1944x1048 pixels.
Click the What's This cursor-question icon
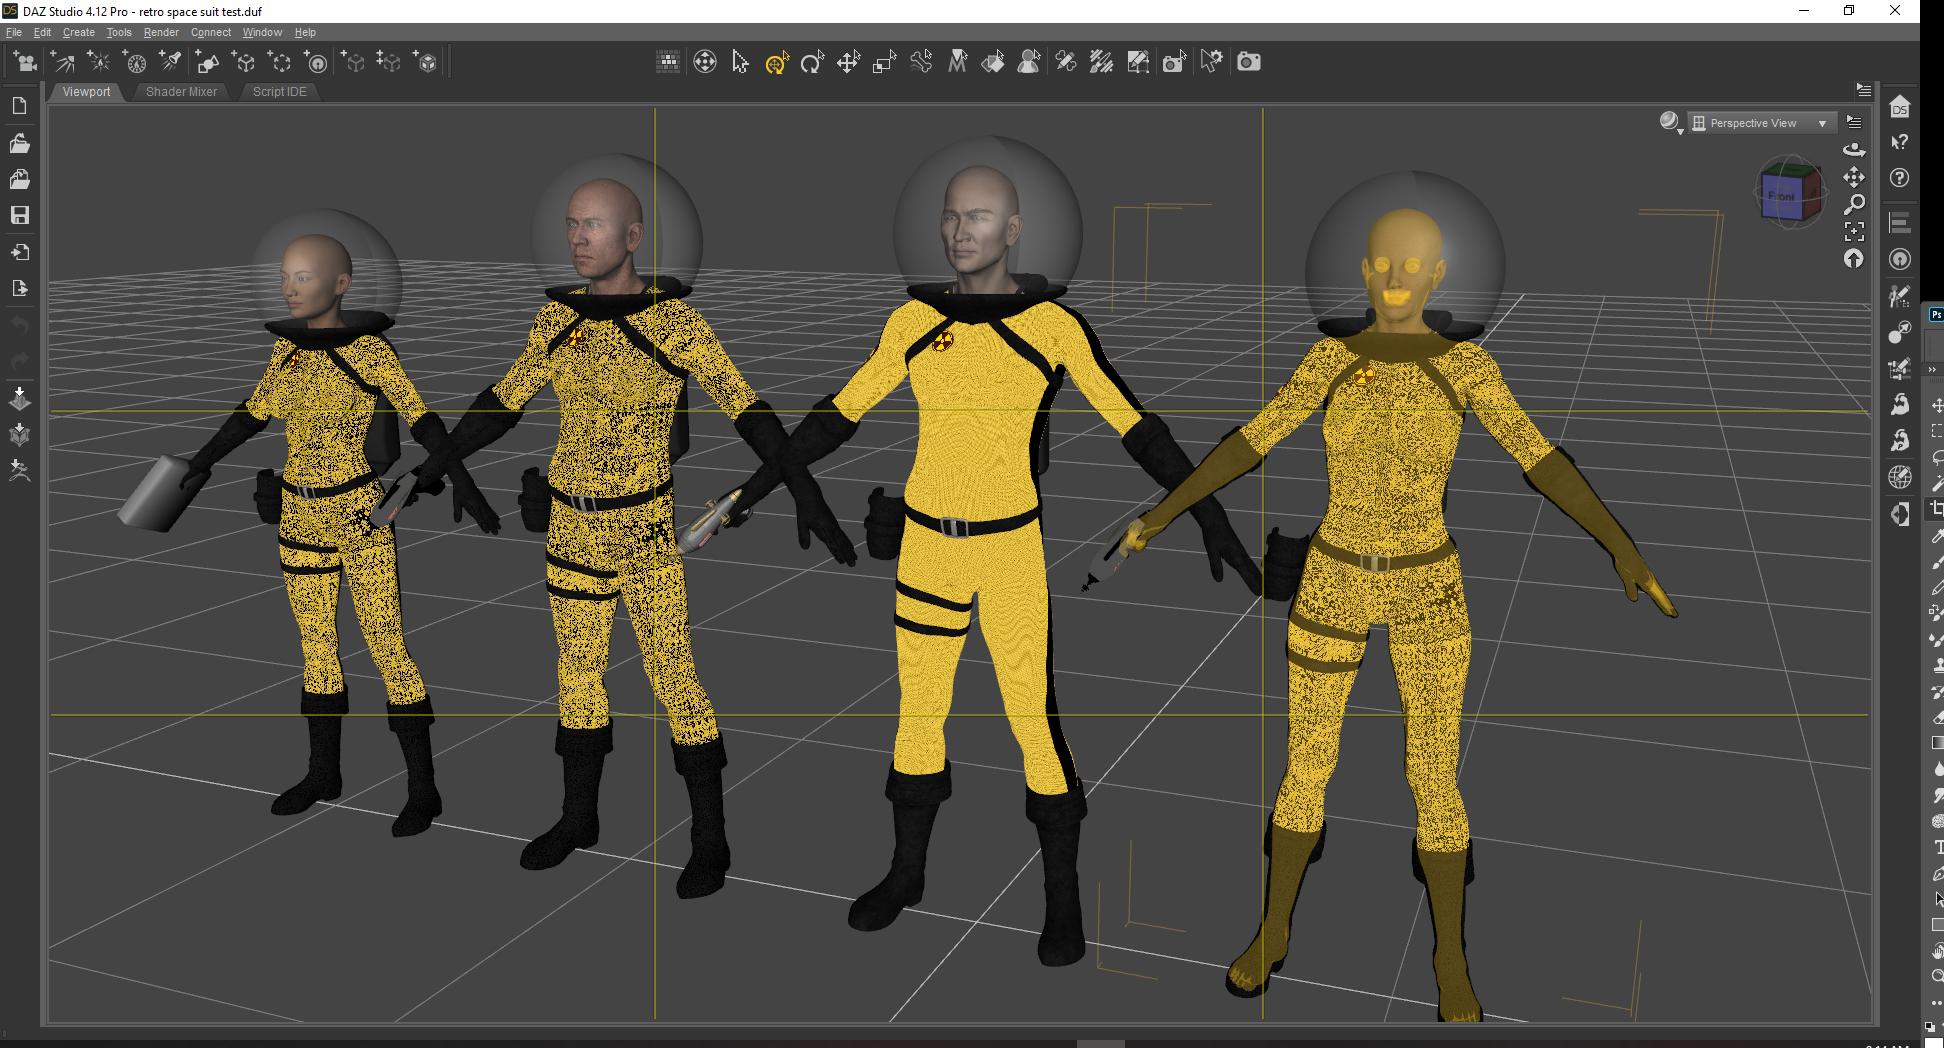tap(1900, 142)
